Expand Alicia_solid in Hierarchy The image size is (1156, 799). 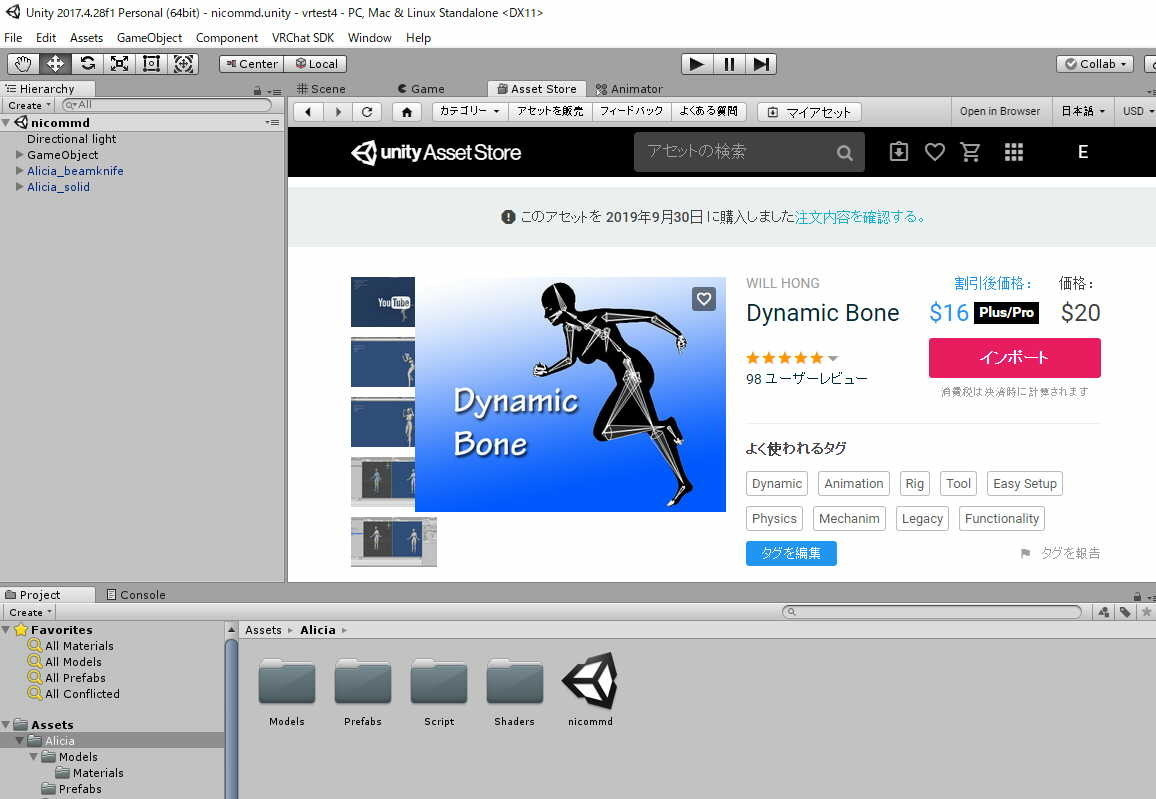[x=20, y=187]
